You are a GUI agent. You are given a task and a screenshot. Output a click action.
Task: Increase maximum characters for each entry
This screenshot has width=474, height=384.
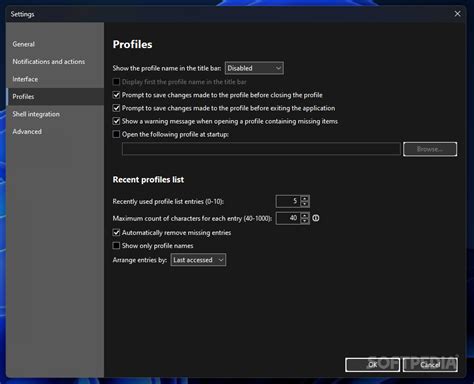(305, 215)
